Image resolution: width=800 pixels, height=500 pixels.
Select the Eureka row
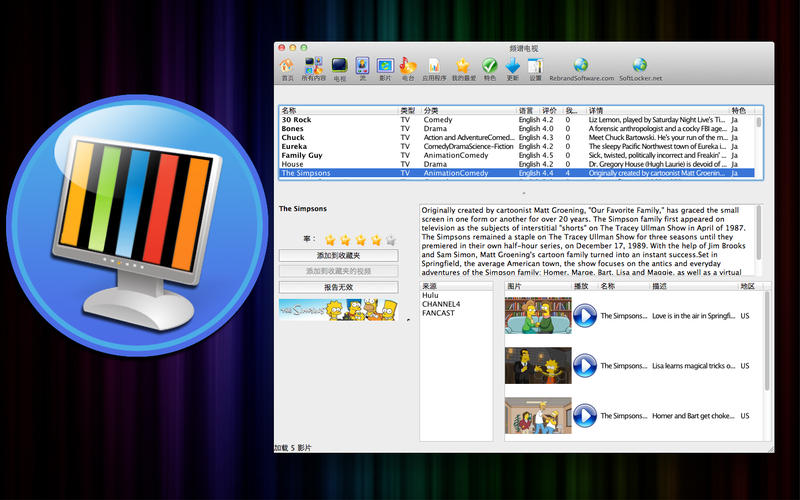tap(517, 146)
